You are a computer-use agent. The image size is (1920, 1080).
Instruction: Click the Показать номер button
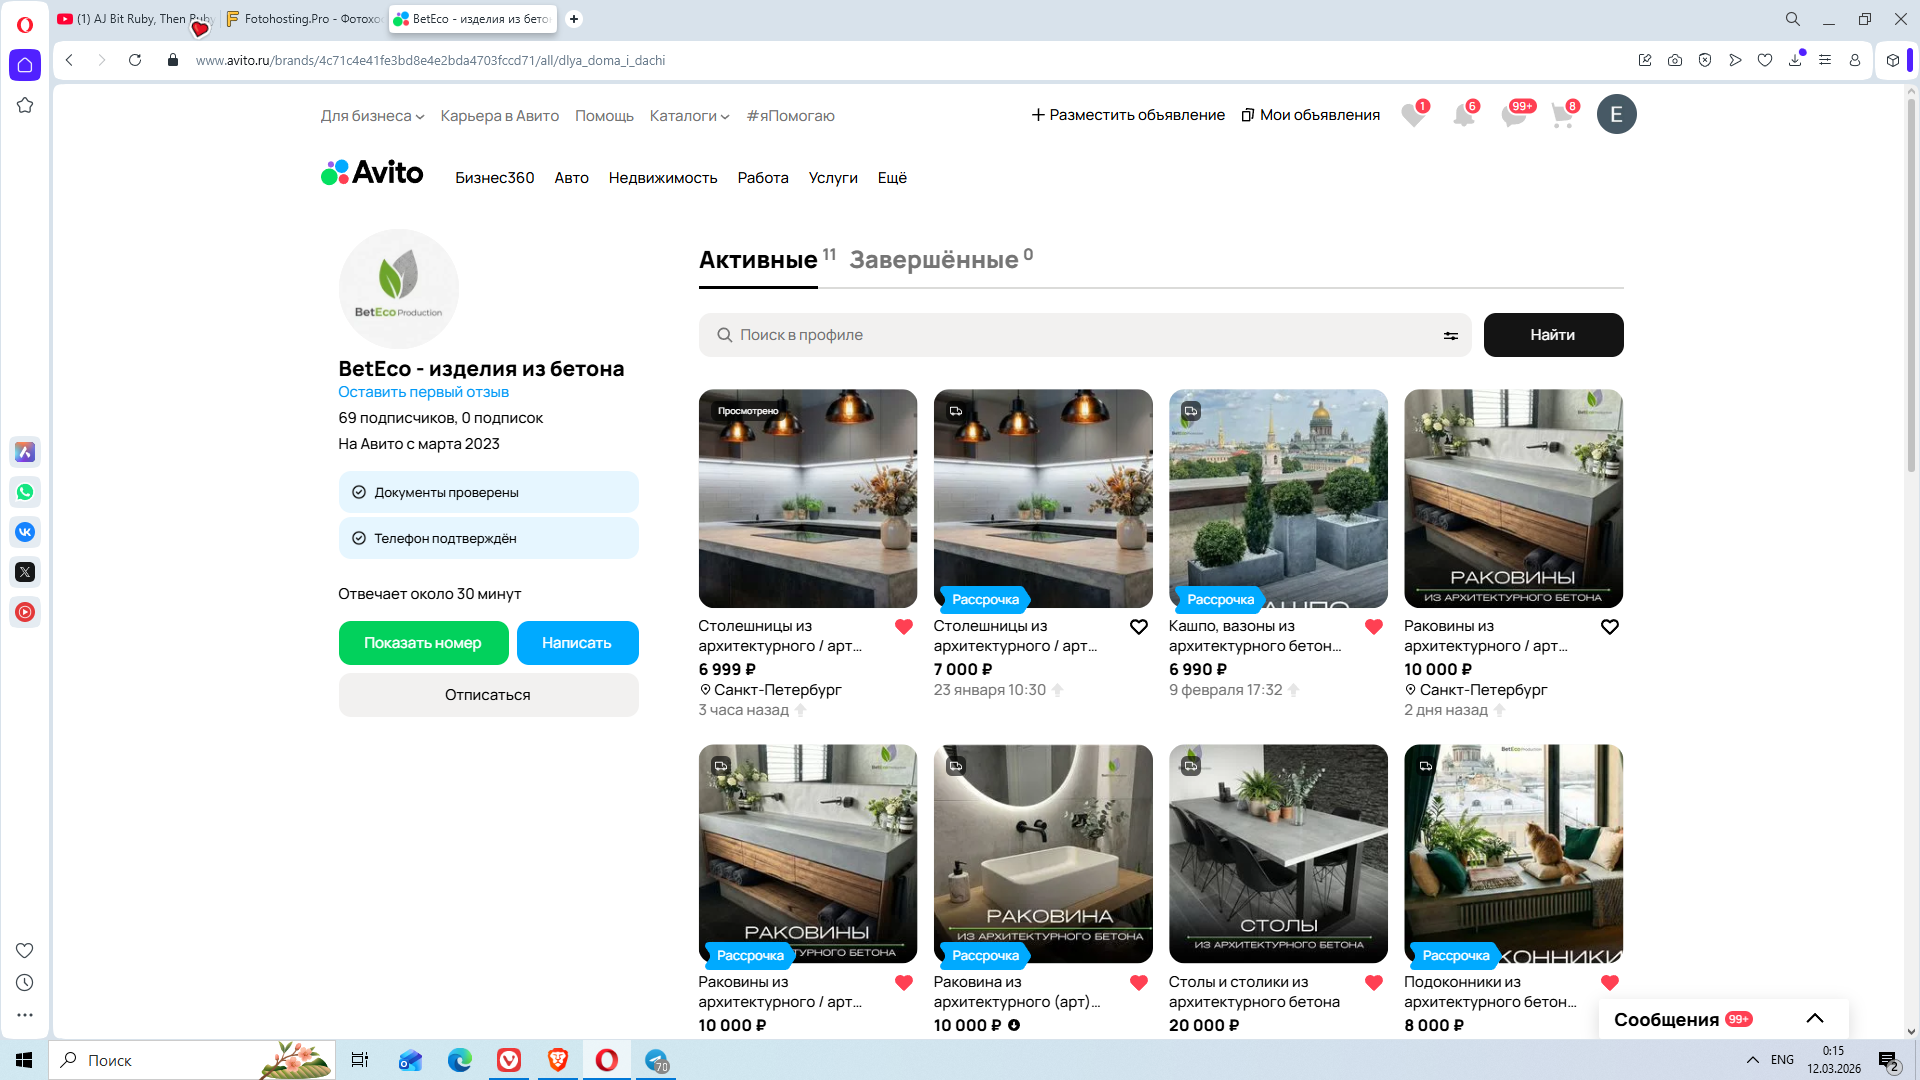pos(423,643)
